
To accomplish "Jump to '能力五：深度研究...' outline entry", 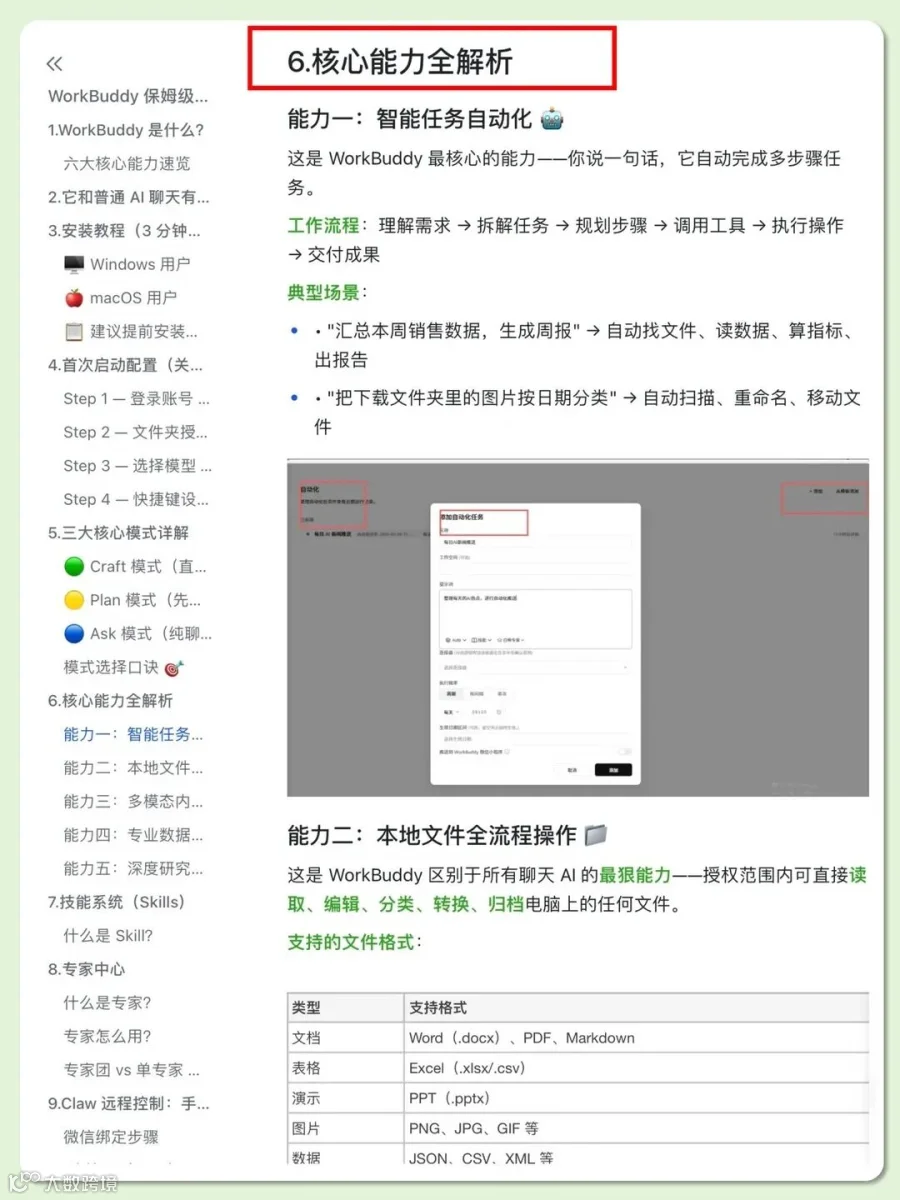I will (134, 868).
